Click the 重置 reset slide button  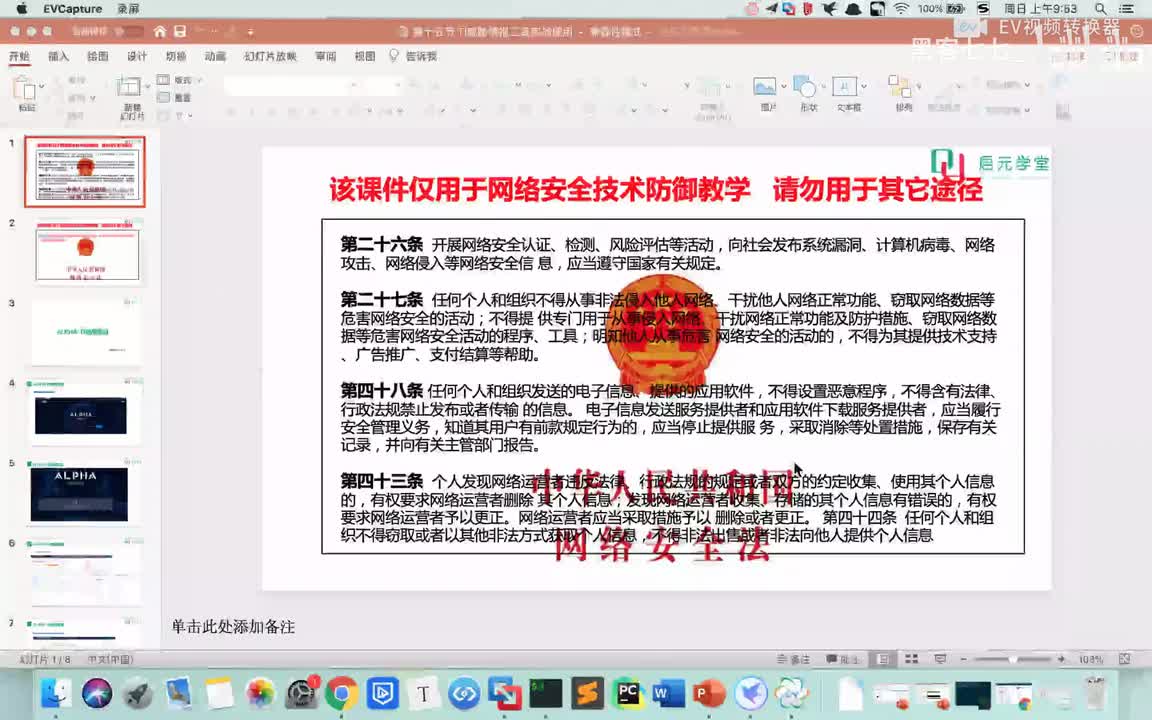(175, 98)
